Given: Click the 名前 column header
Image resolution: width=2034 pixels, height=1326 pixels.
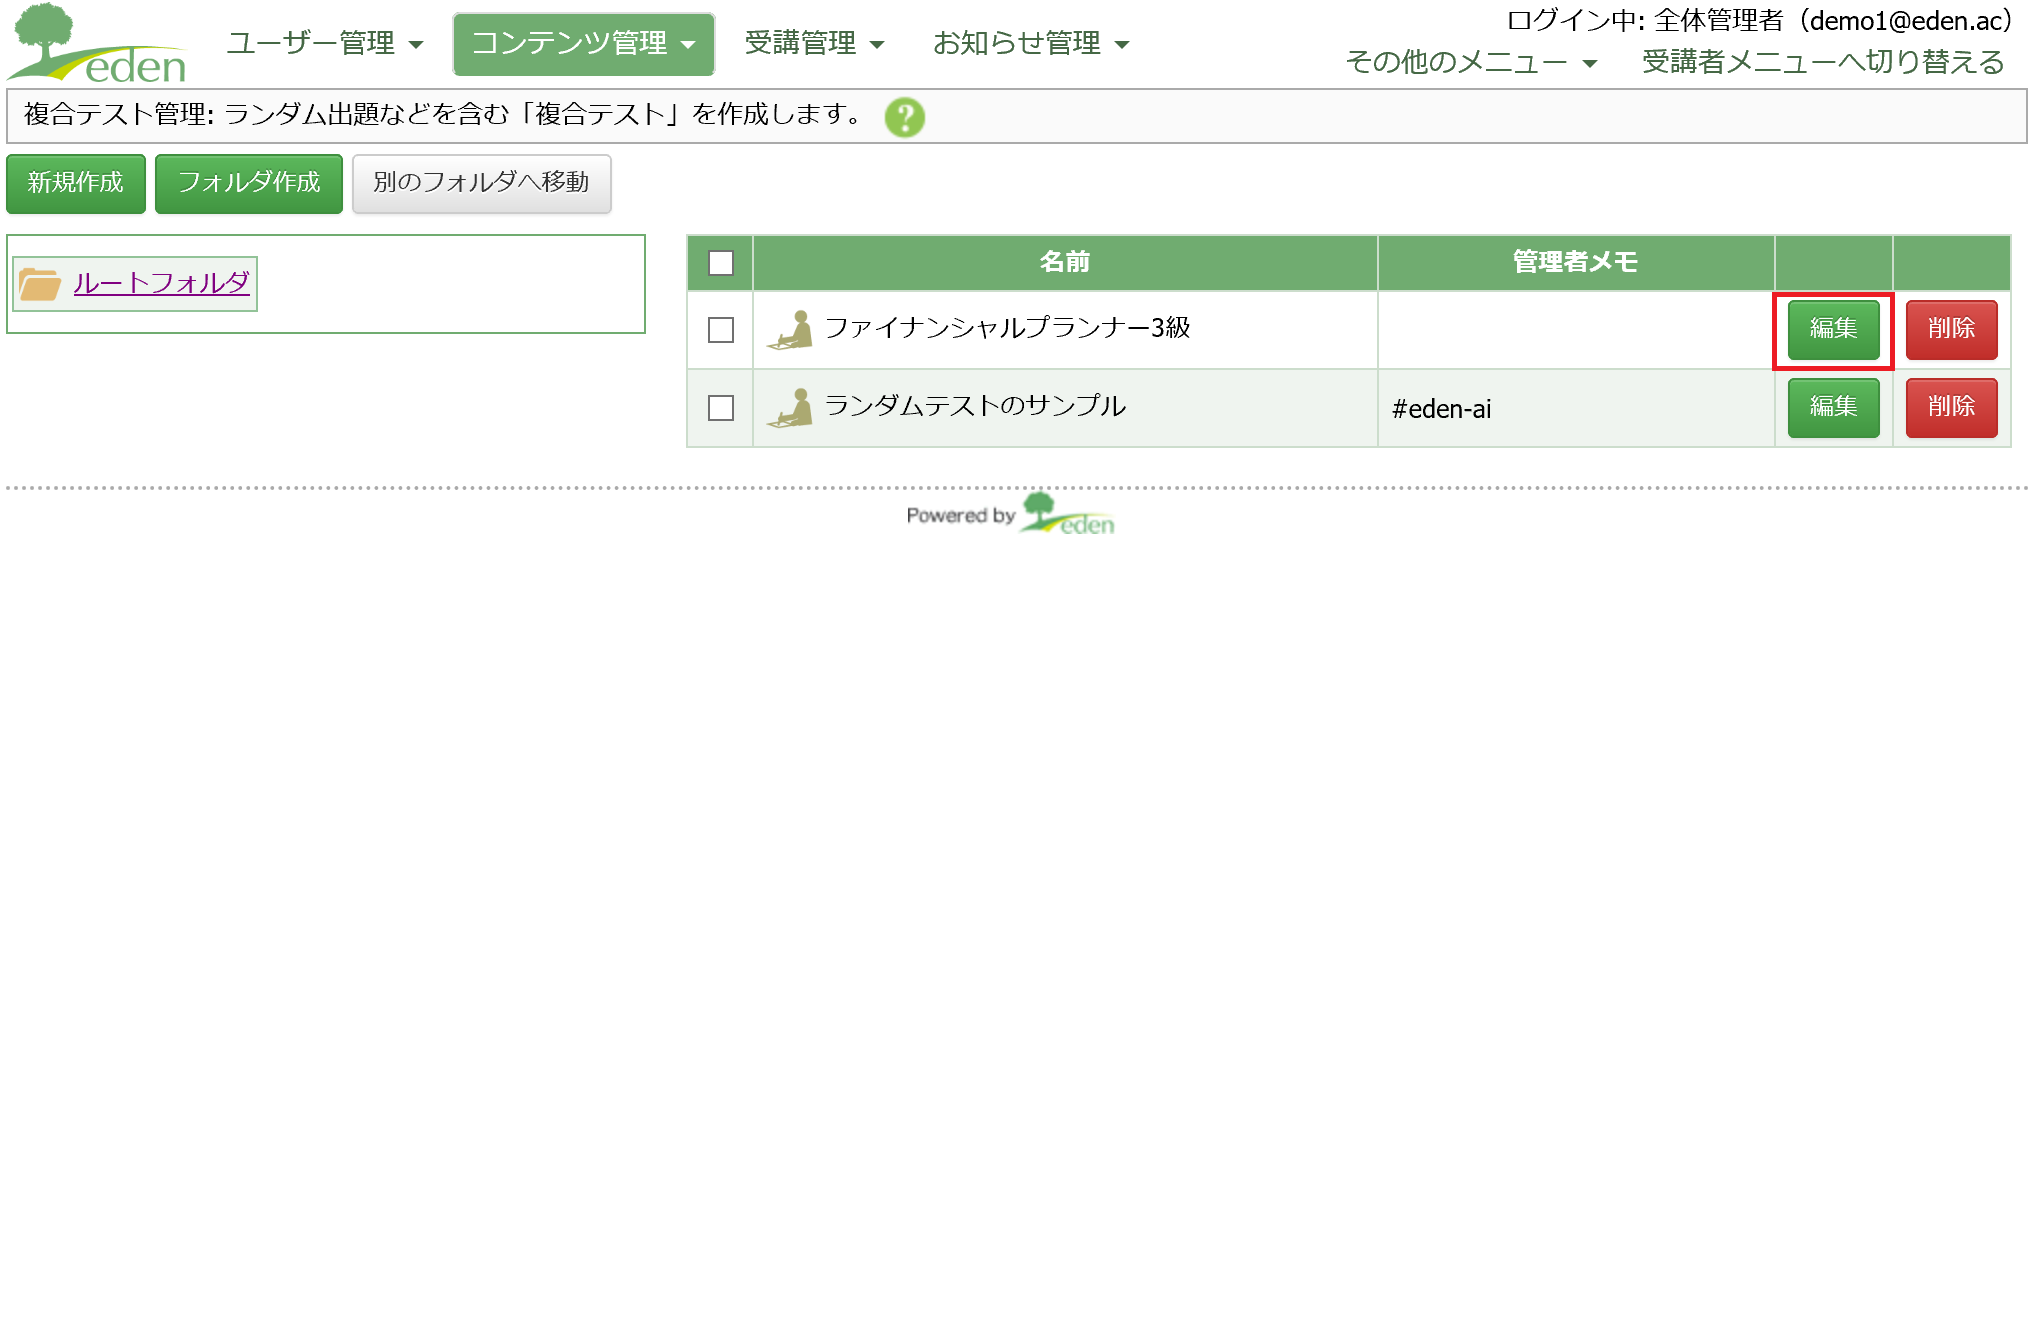Looking at the screenshot, I should point(1065,262).
